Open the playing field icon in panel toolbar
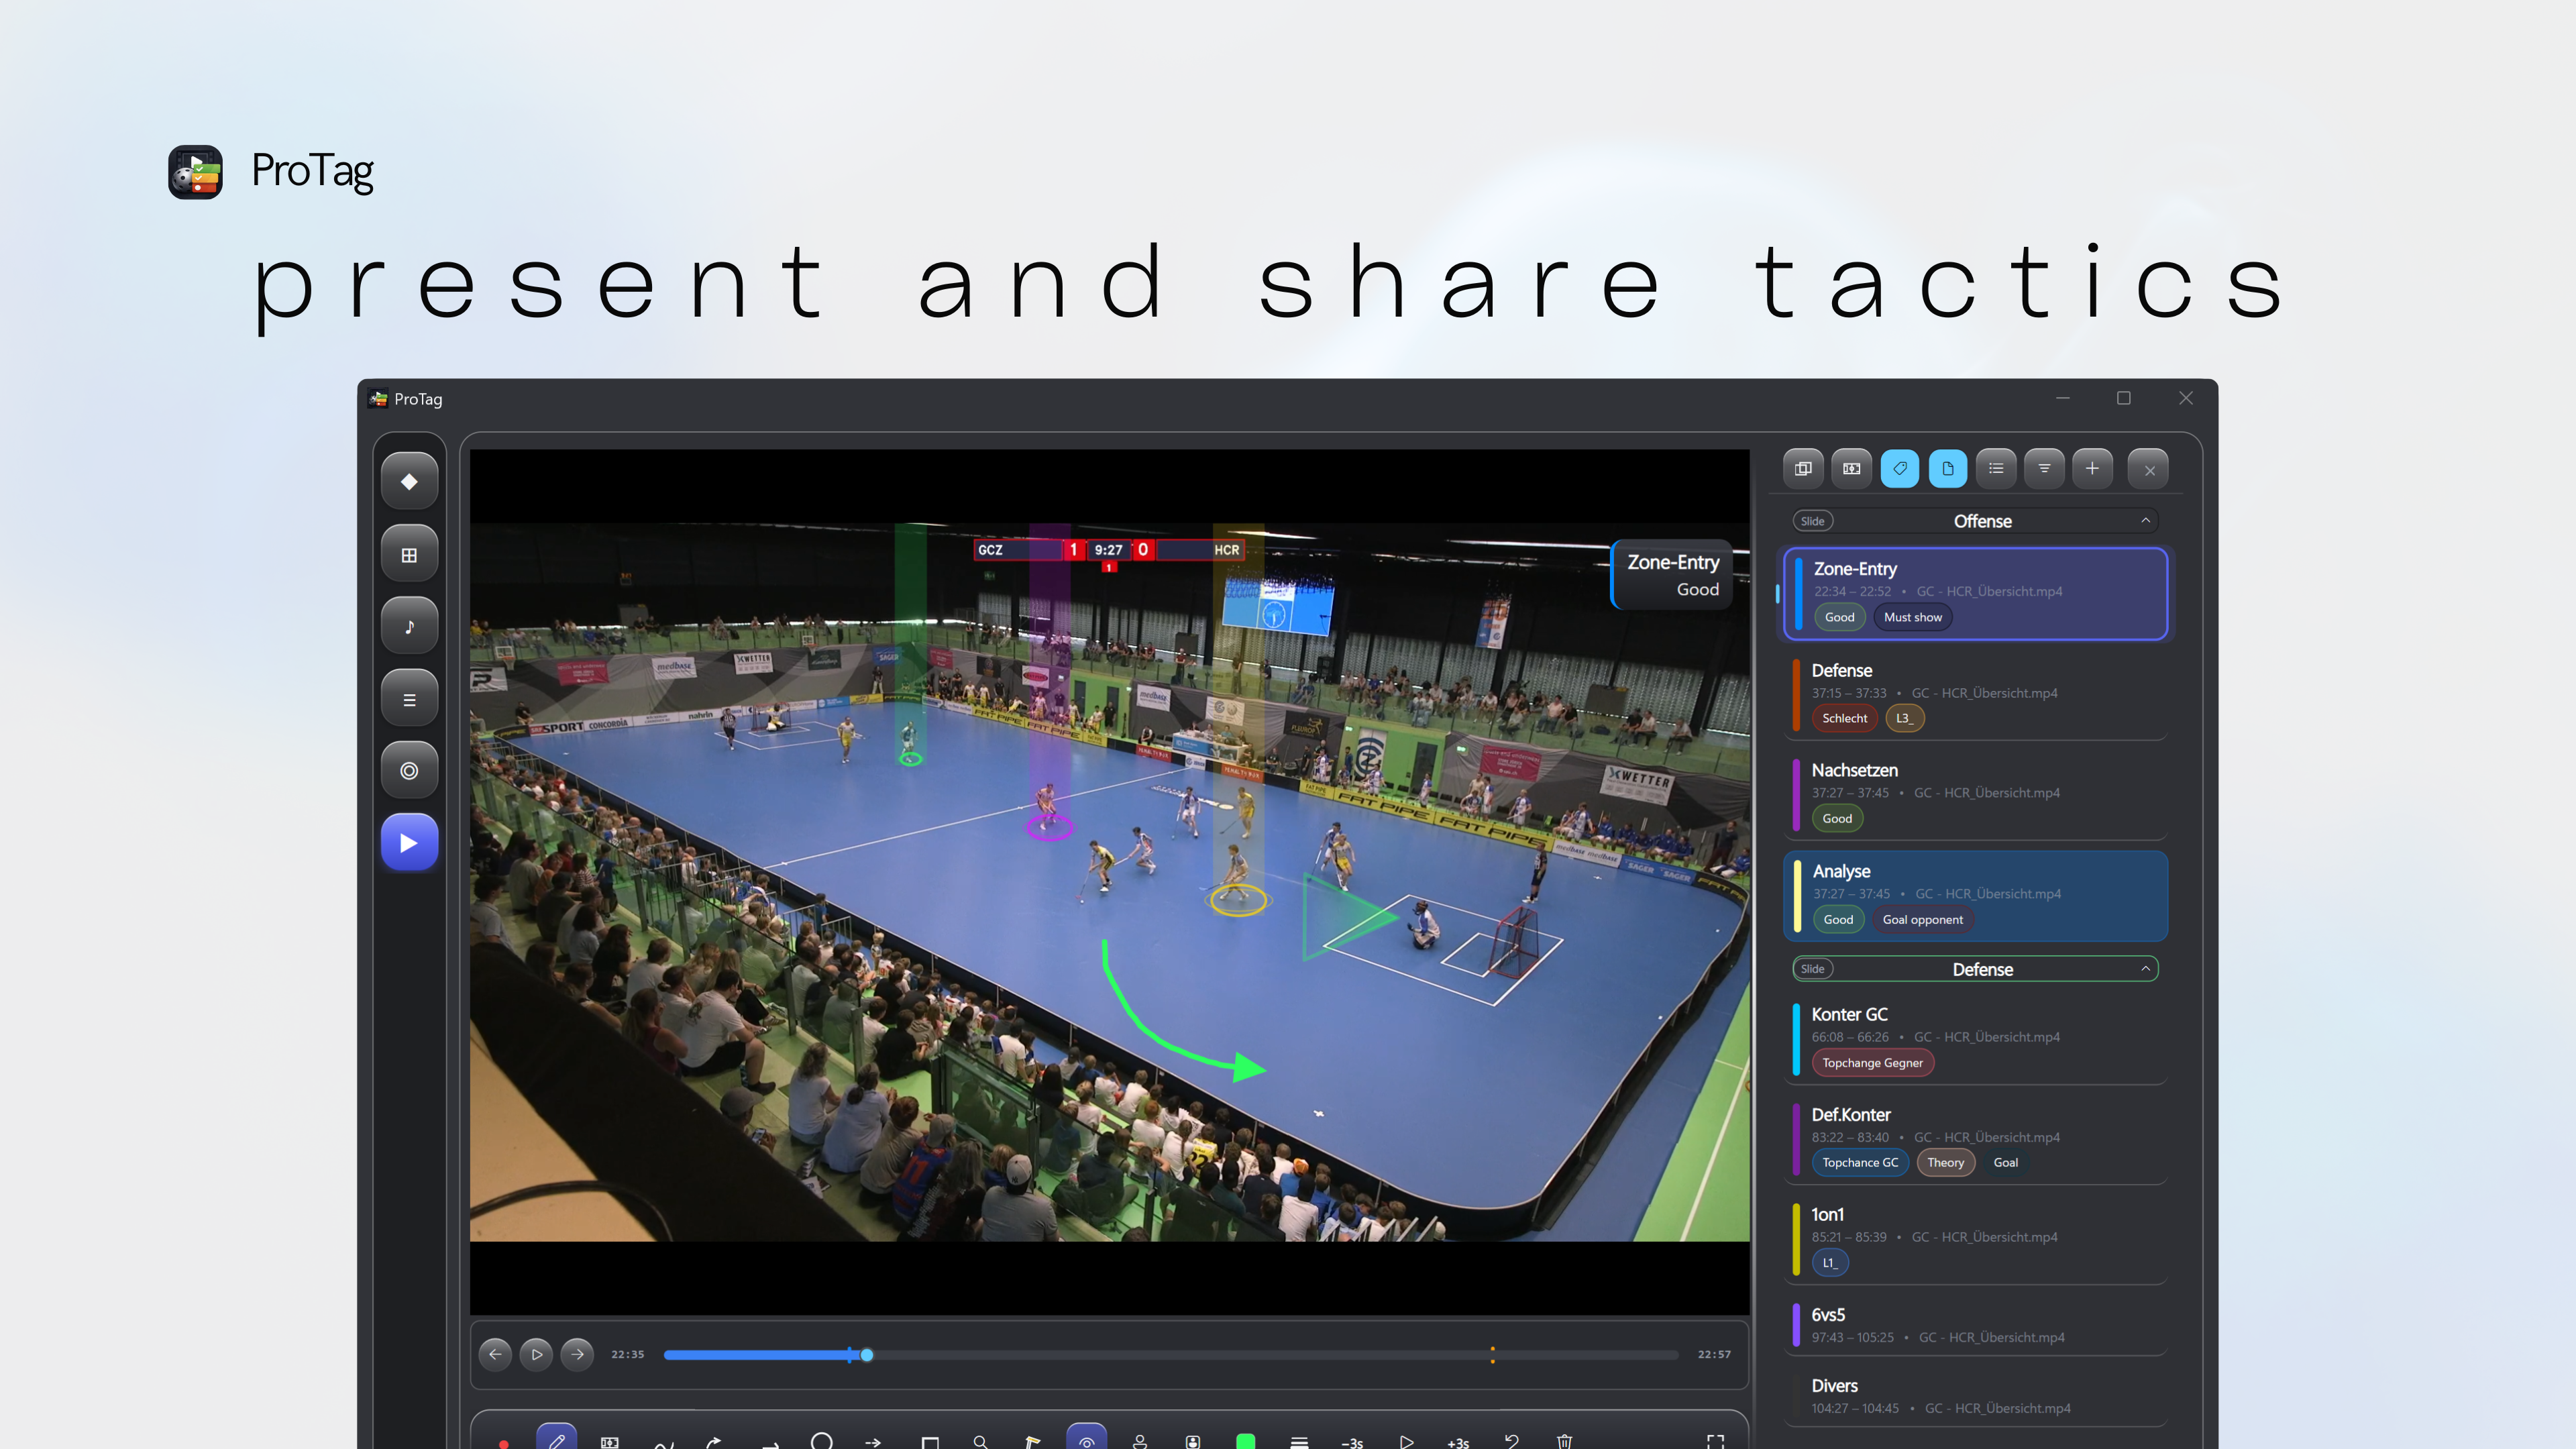 click(x=1851, y=469)
